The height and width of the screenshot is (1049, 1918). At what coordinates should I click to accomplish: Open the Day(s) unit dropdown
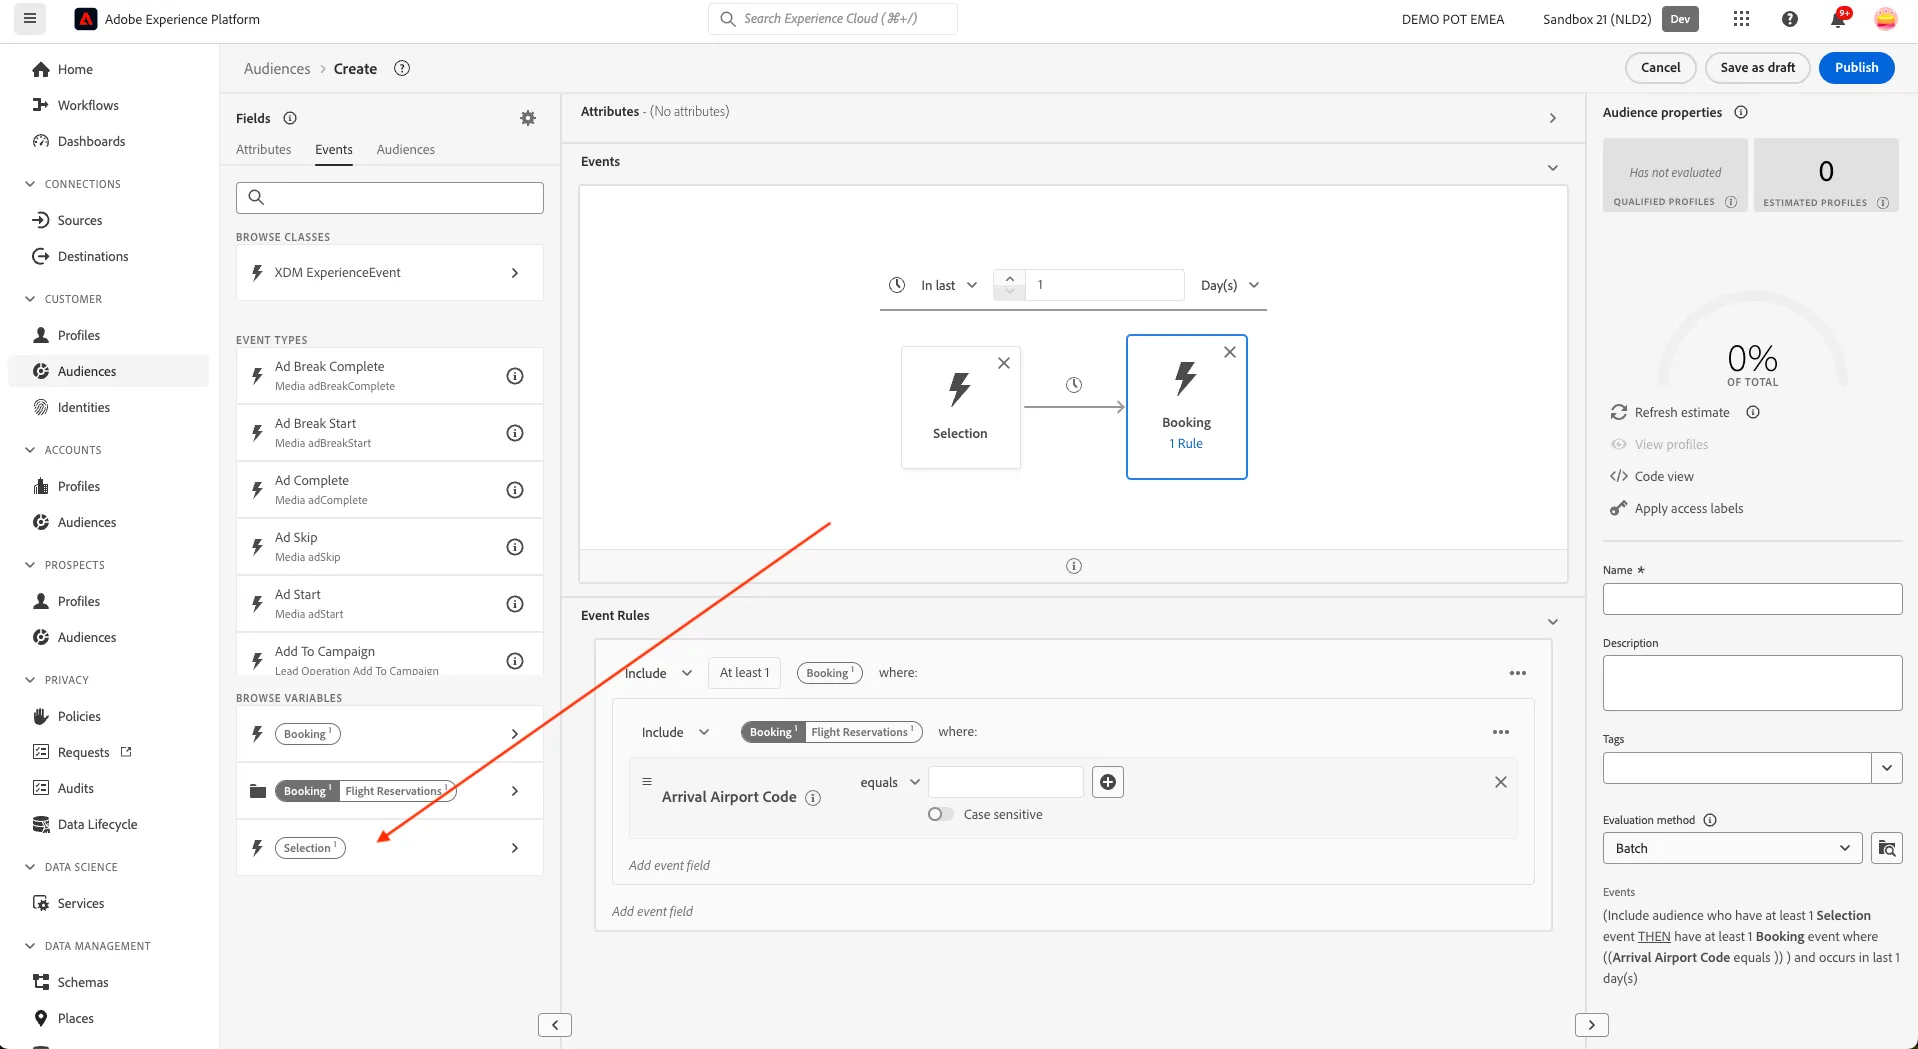1230,285
